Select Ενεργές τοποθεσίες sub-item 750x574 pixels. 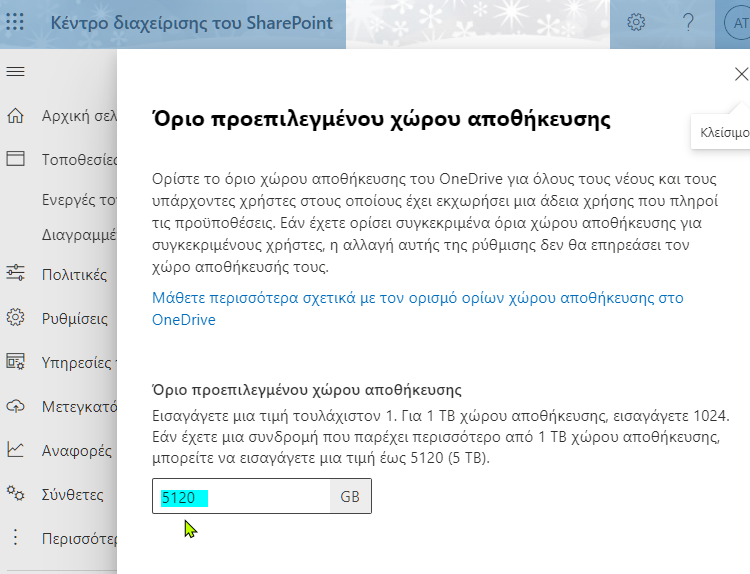(x=79, y=199)
